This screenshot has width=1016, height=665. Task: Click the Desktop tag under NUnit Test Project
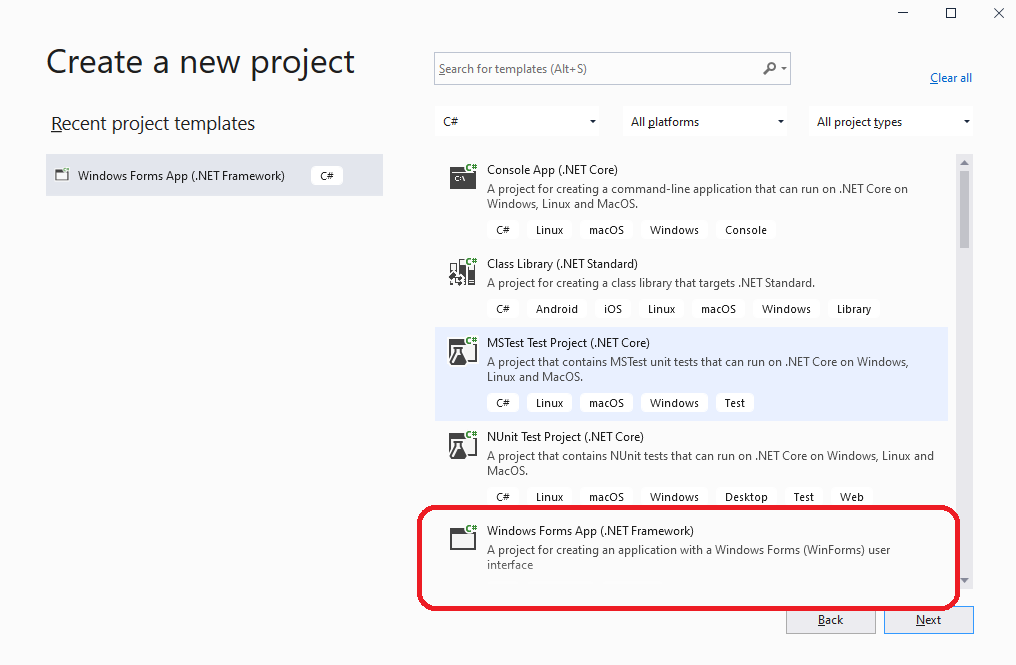(x=746, y=497)
